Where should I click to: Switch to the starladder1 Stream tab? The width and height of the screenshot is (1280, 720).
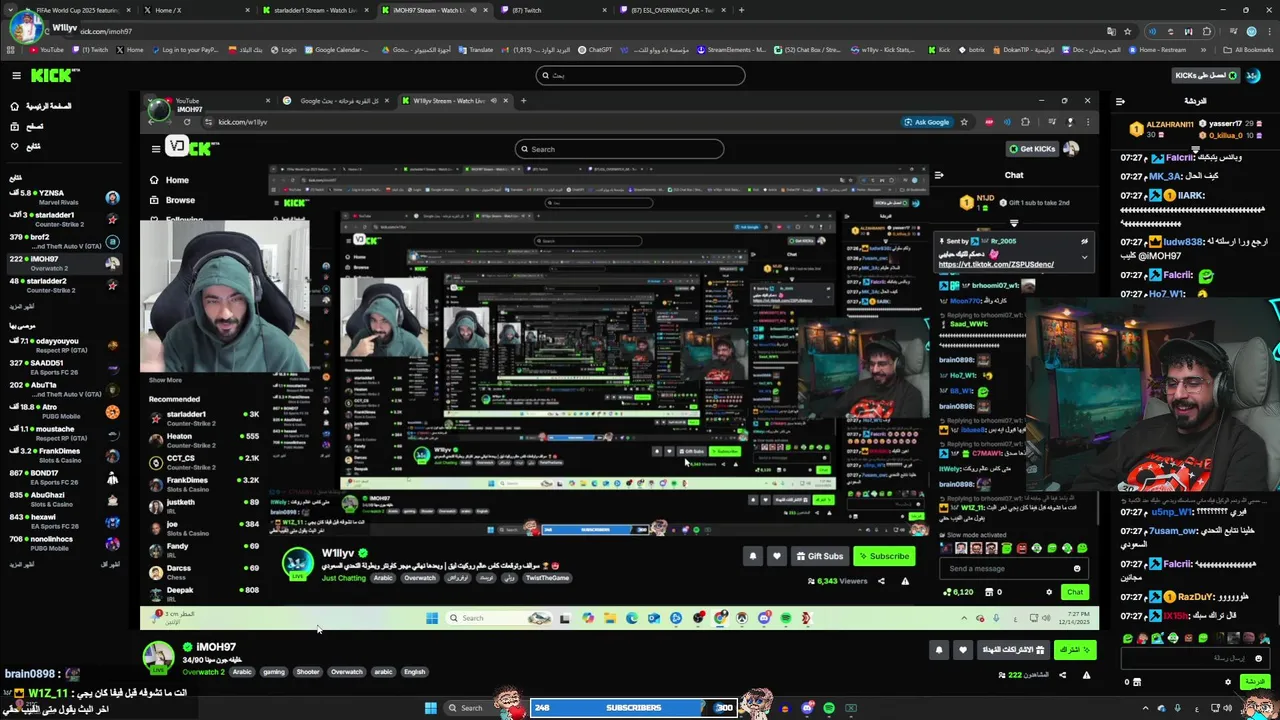coord(316,10)
